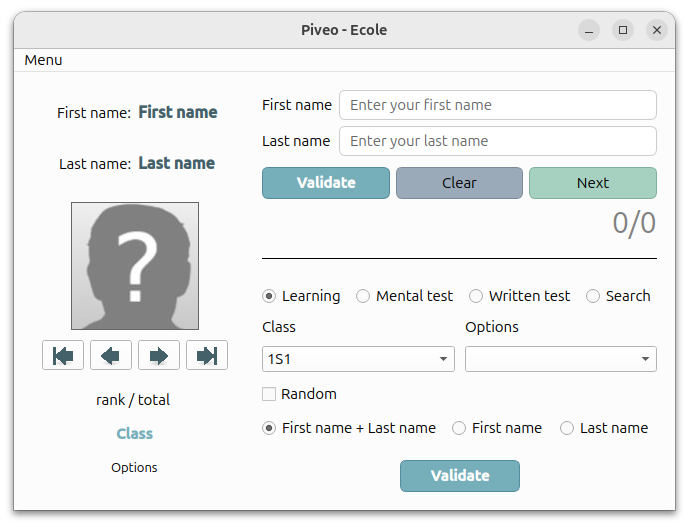Click the unknown student photo placeholder
This screenshot has width=689, height=527.
pyautogui.click(x=135, y=266)
